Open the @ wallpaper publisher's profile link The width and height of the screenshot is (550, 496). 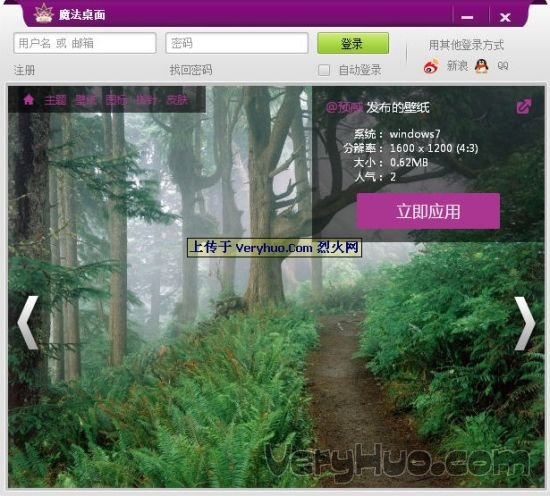(344, 107)
